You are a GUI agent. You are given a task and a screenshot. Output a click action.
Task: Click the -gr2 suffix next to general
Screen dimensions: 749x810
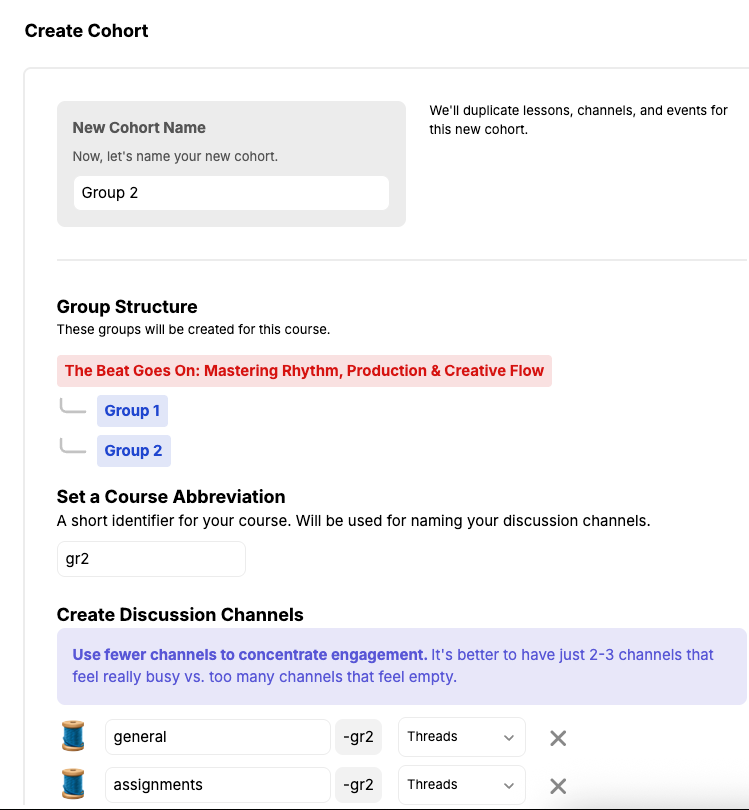point(358,737)
